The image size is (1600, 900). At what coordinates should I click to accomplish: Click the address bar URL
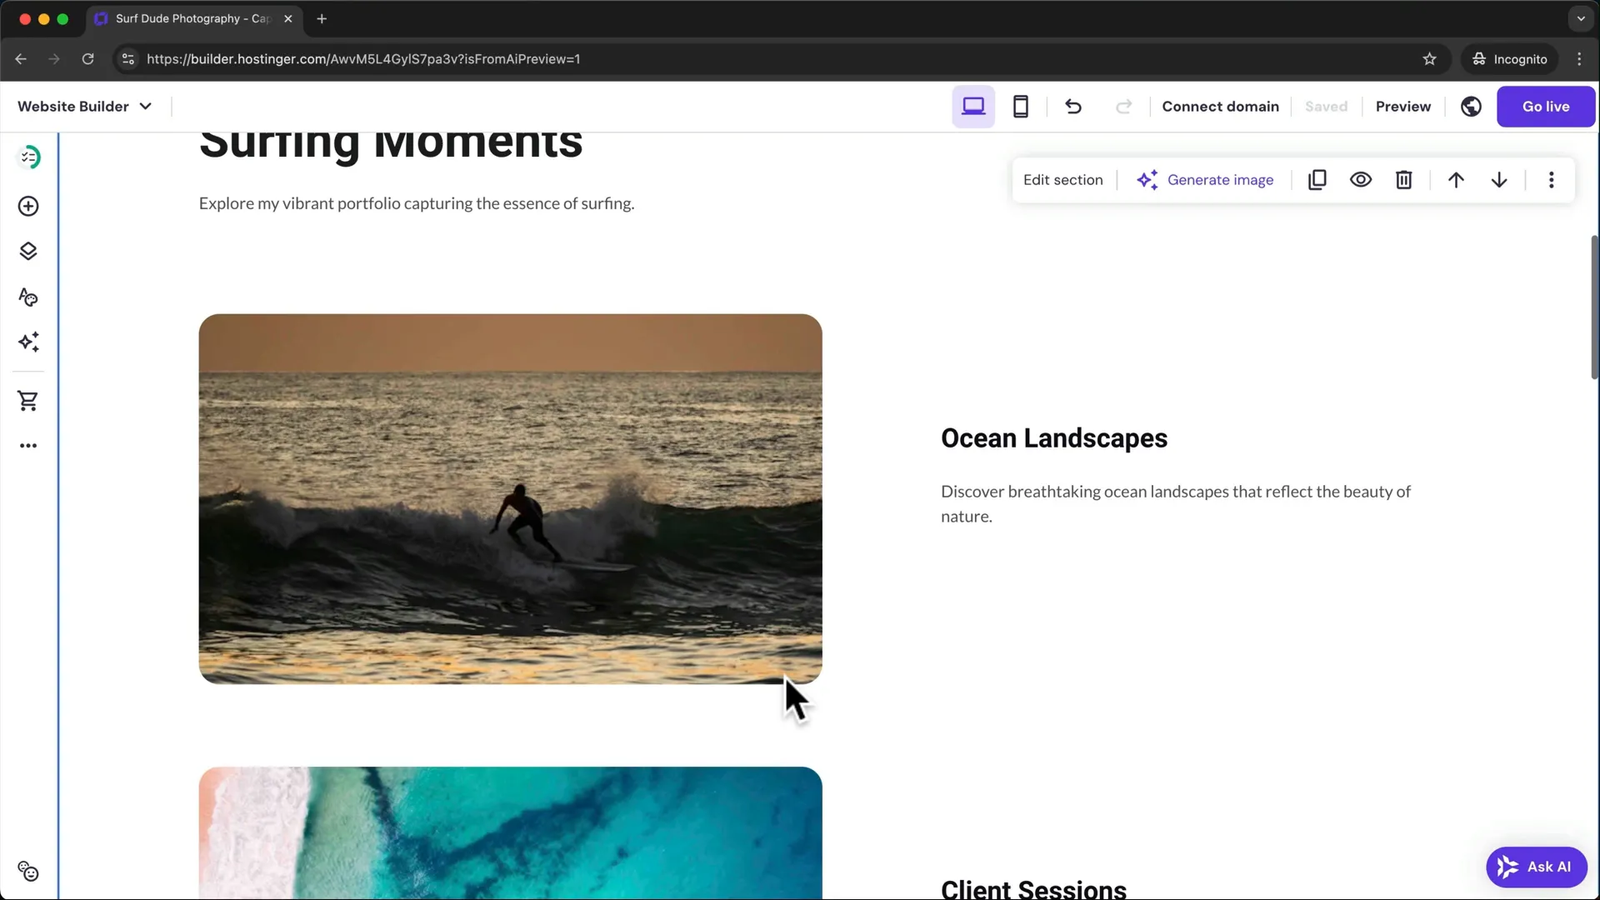(x=363, y=59)
